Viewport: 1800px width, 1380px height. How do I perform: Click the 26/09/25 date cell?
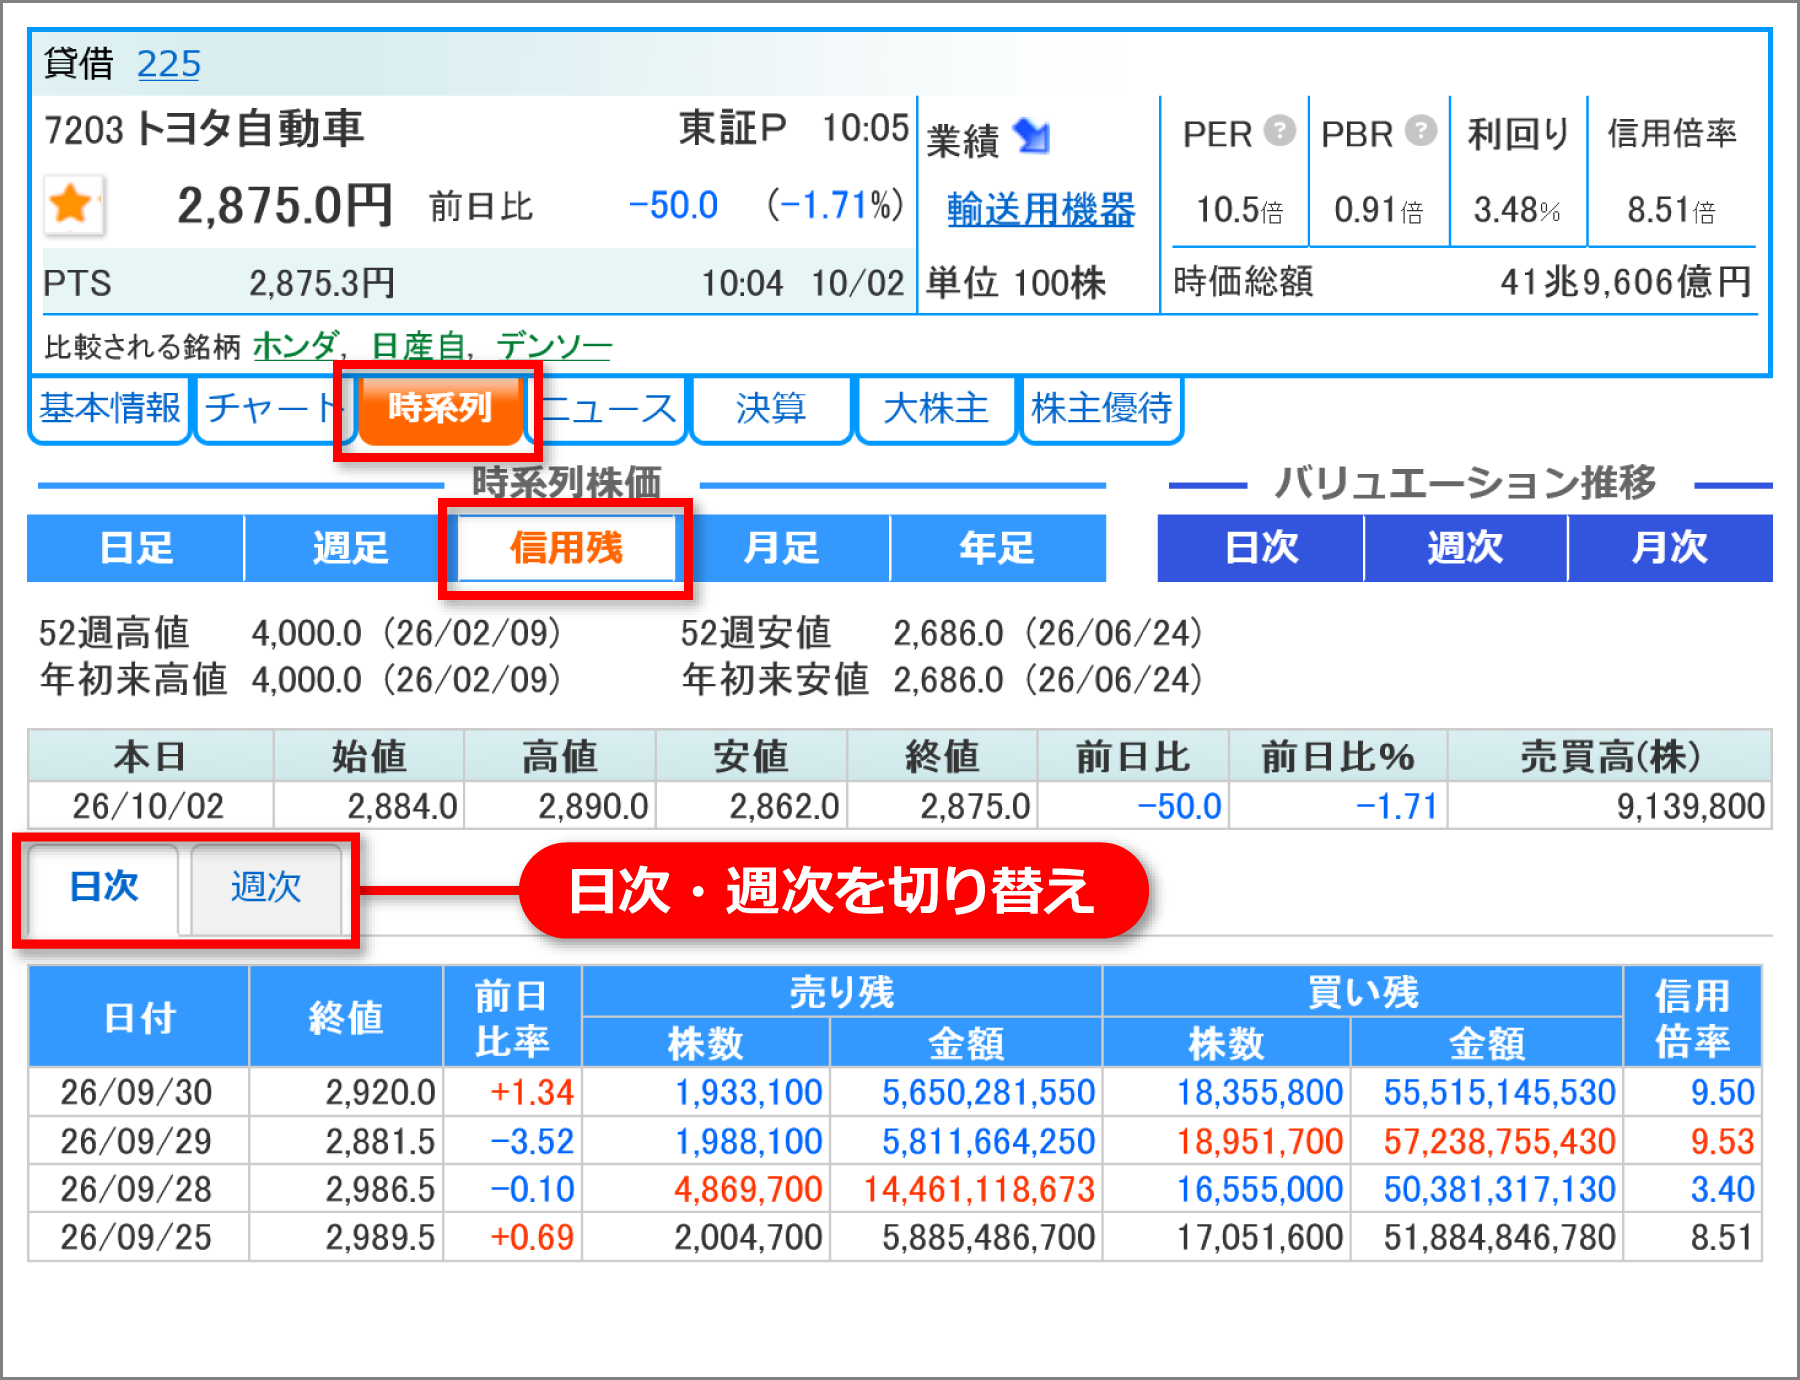[x=137, y=1237]
